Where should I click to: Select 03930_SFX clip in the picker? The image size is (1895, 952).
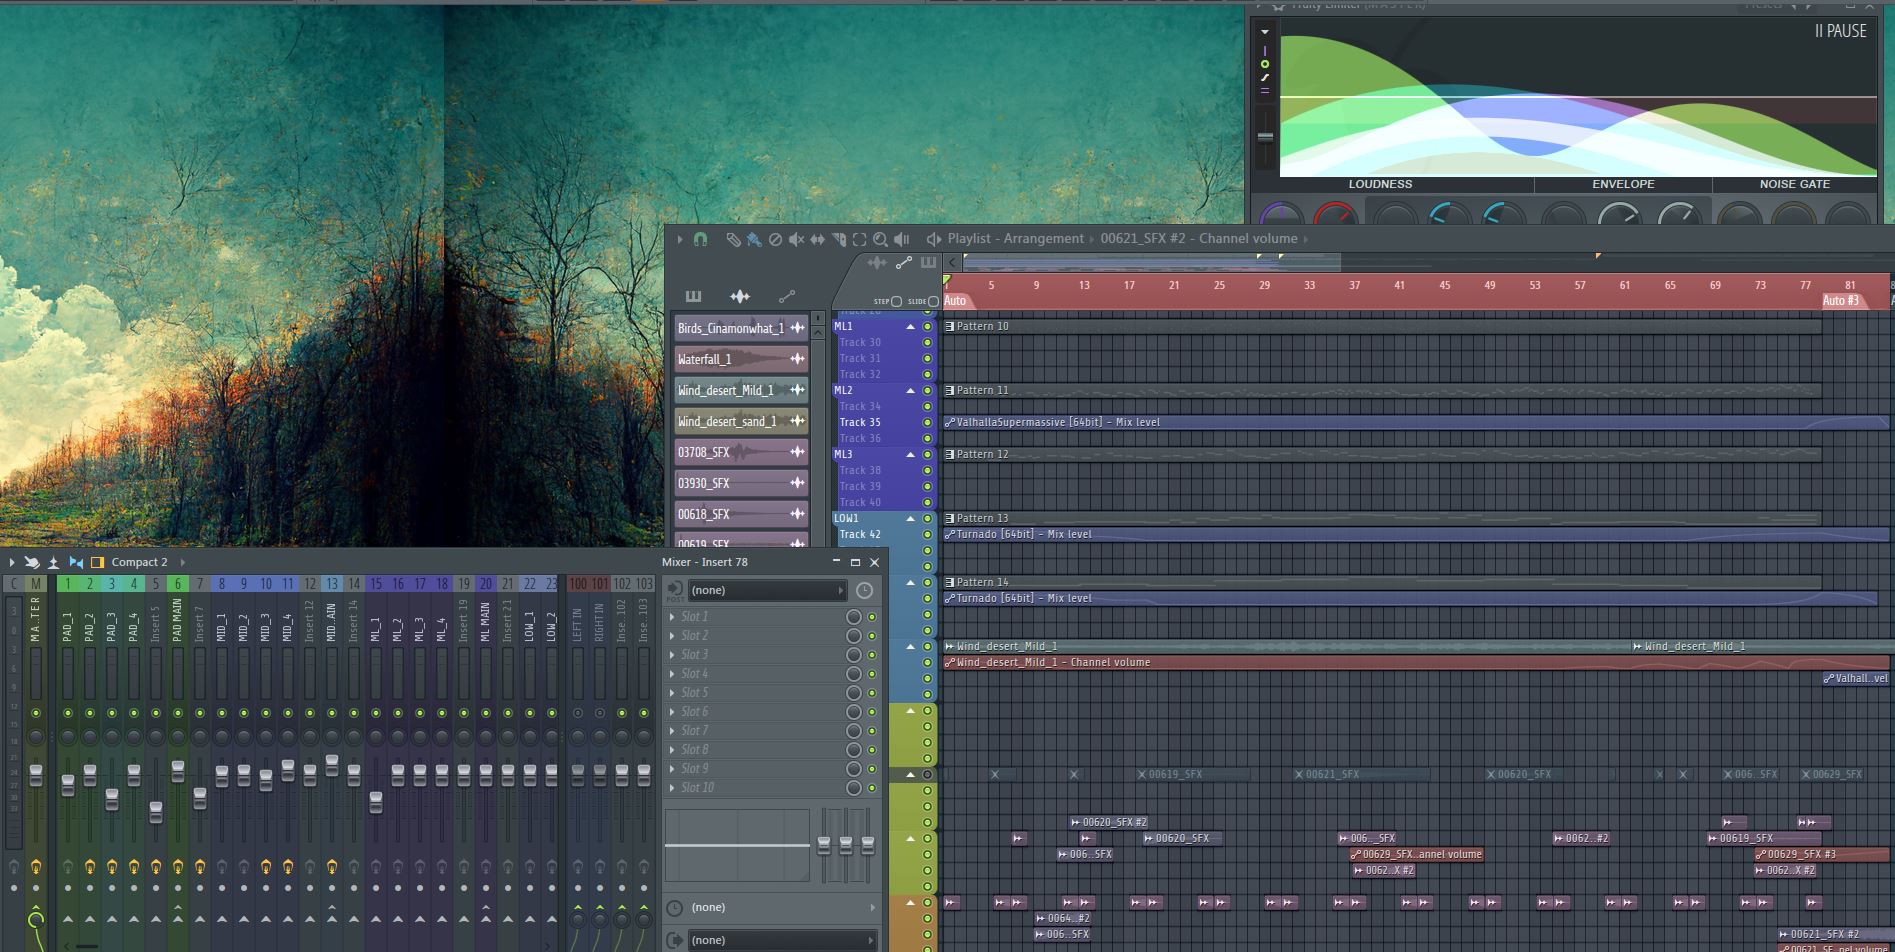(x=741, y=483)
